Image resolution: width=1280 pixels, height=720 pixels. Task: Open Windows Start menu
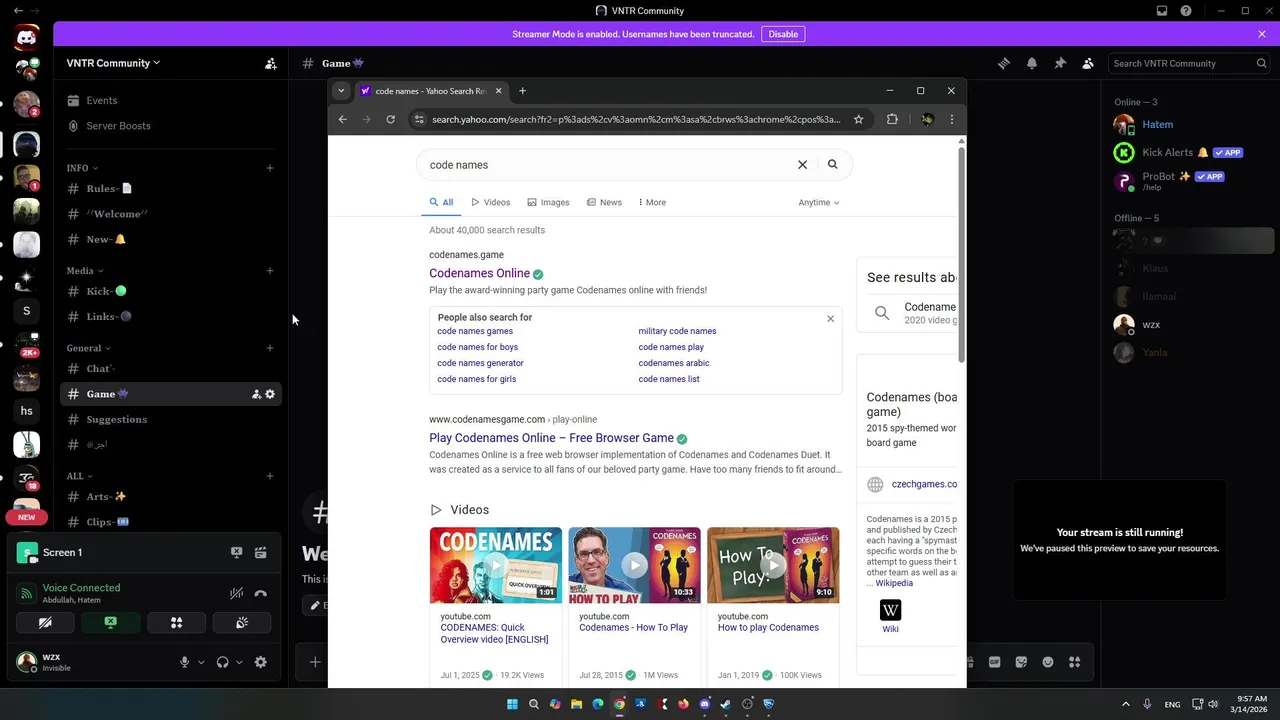[x=512, y=704]
